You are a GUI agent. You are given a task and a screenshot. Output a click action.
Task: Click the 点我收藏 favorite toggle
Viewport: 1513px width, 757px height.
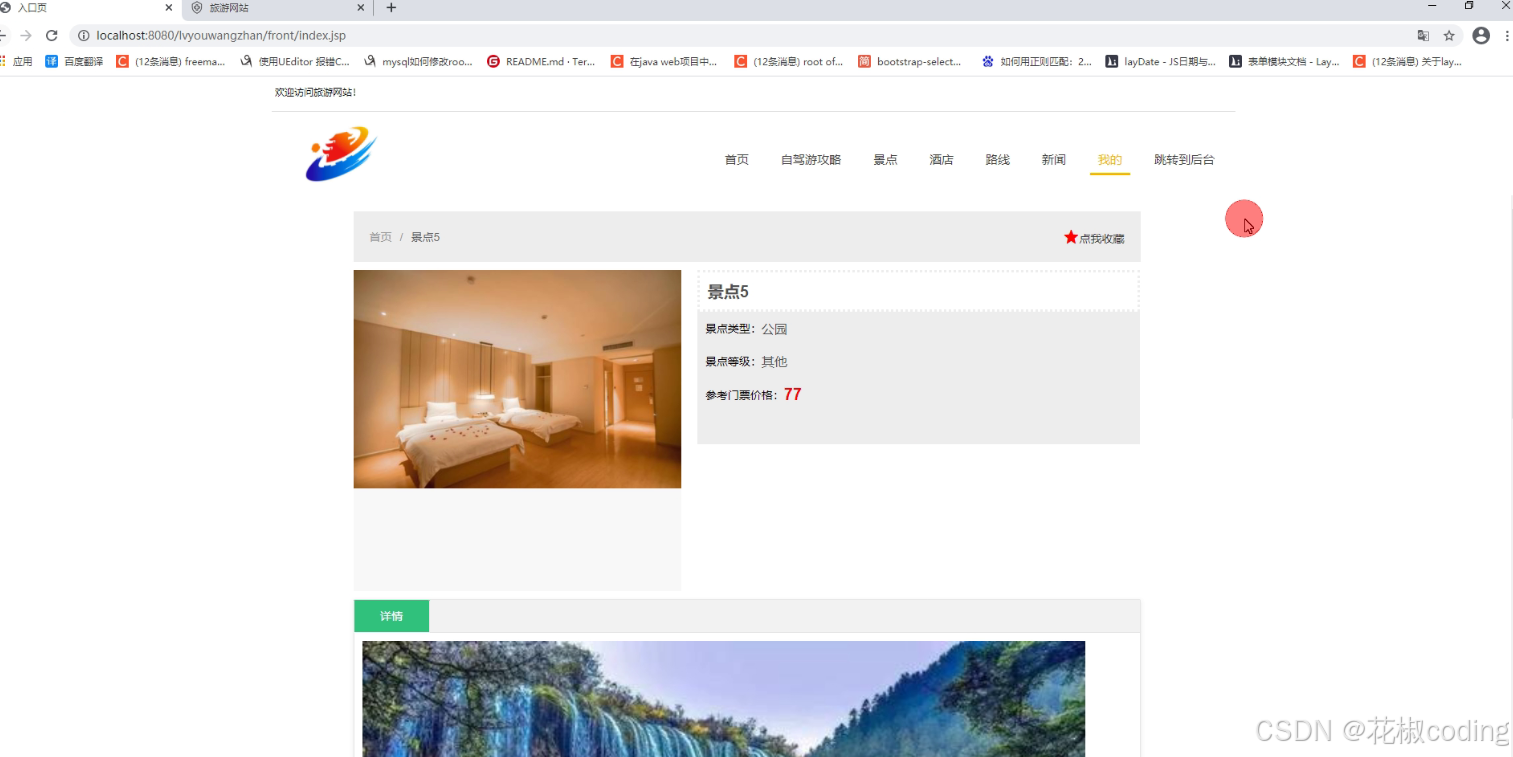(1103, 238)
